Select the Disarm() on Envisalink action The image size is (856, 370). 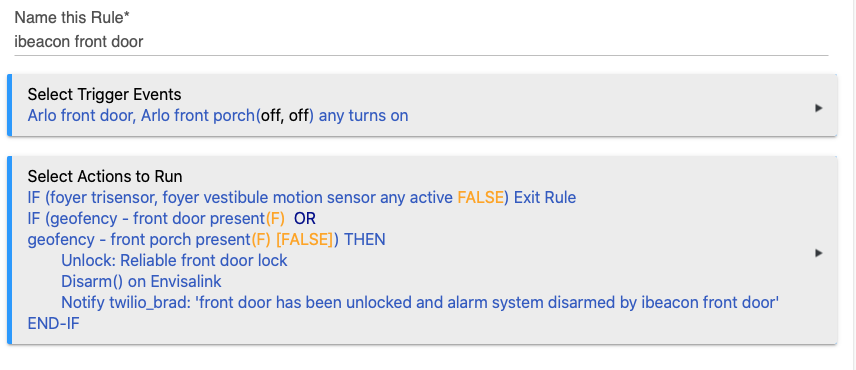point(141,282)
